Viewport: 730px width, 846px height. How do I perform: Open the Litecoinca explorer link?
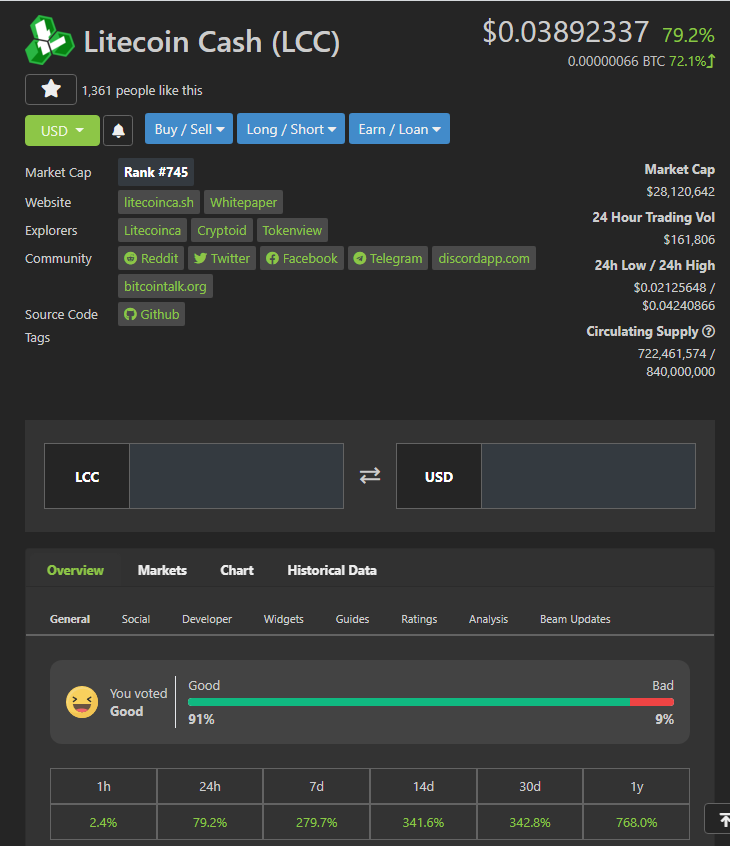pyautogui.click(x=152, y=230)
